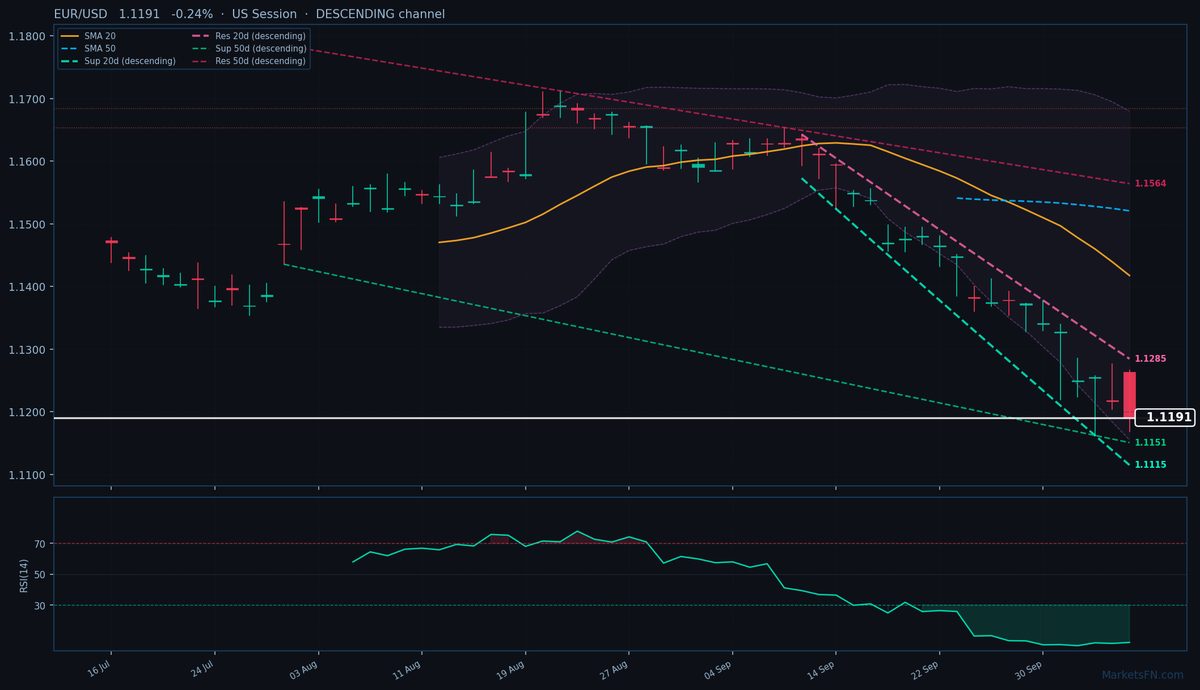Click the 11 Aug date label
1200x690 pixels.
[x=408, y=668]
